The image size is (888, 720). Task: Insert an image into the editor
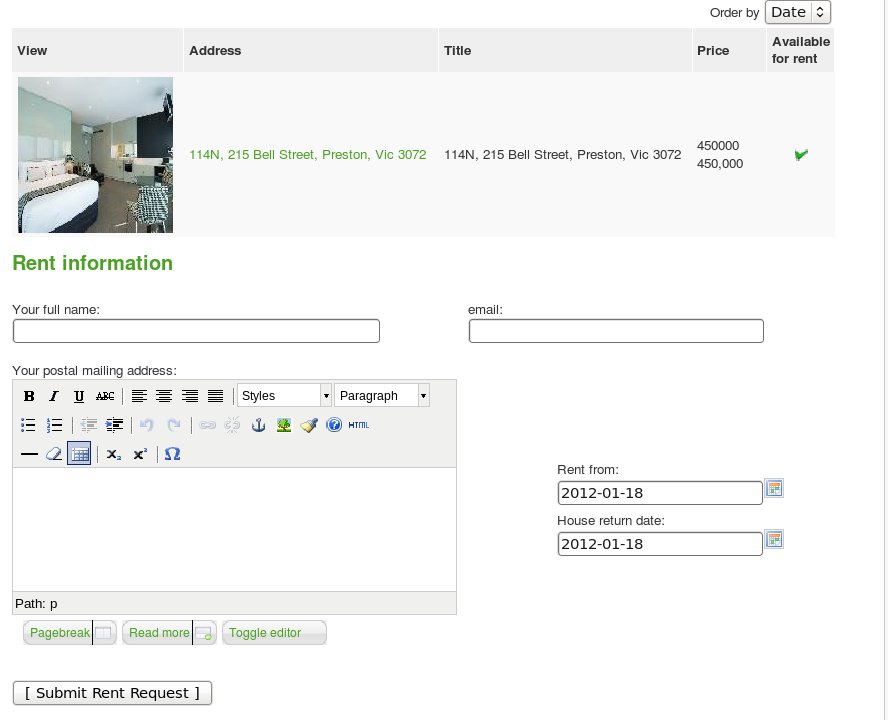point(284,425)
